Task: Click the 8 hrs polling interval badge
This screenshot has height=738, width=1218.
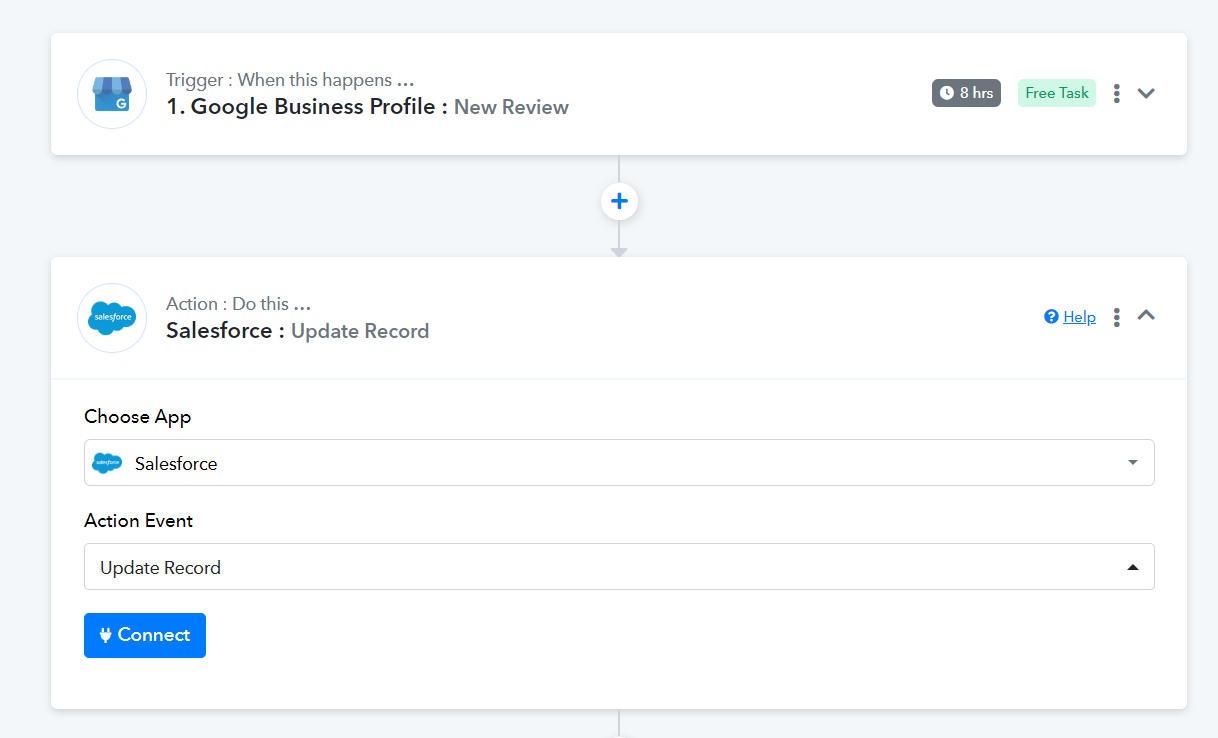Action: (x=966, y=93)
